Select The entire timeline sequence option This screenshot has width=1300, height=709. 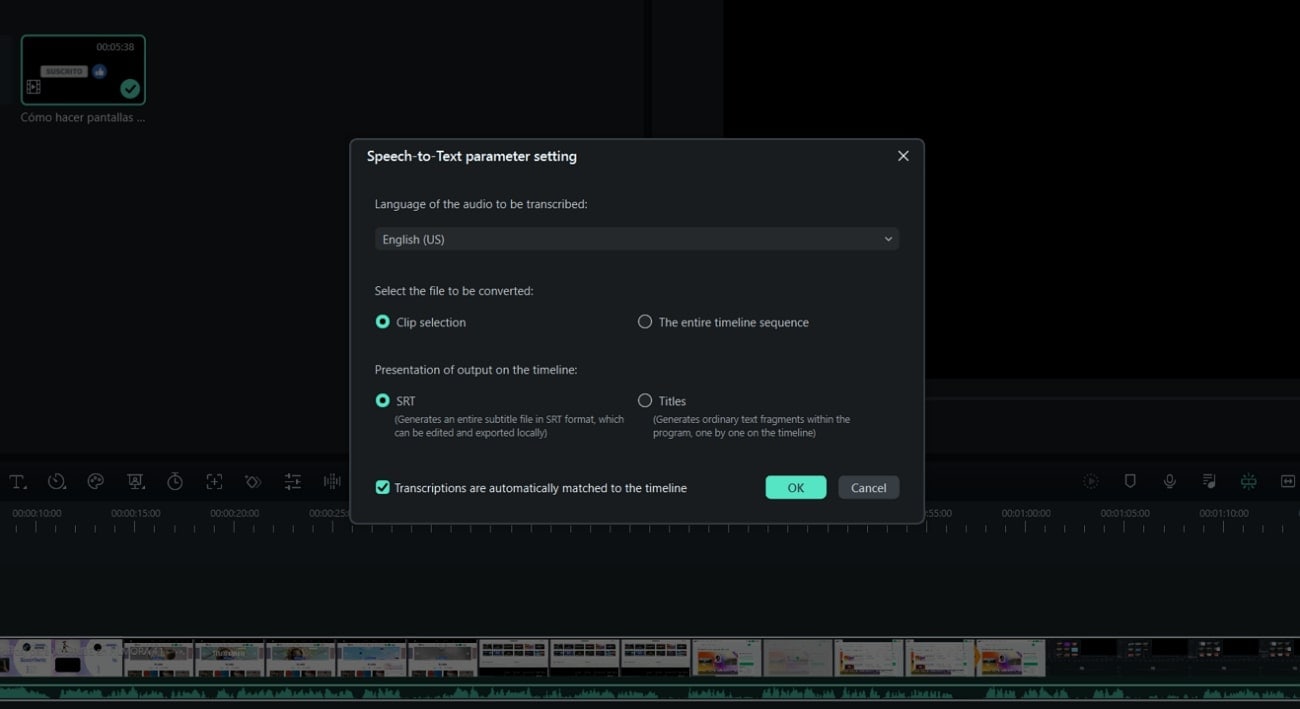(x=645, y=322)
